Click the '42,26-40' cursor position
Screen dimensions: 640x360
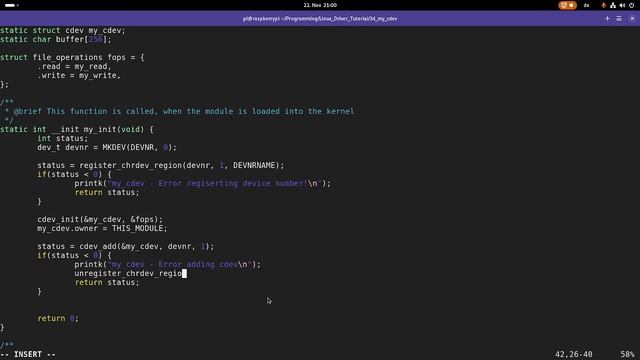click(573, 354)
